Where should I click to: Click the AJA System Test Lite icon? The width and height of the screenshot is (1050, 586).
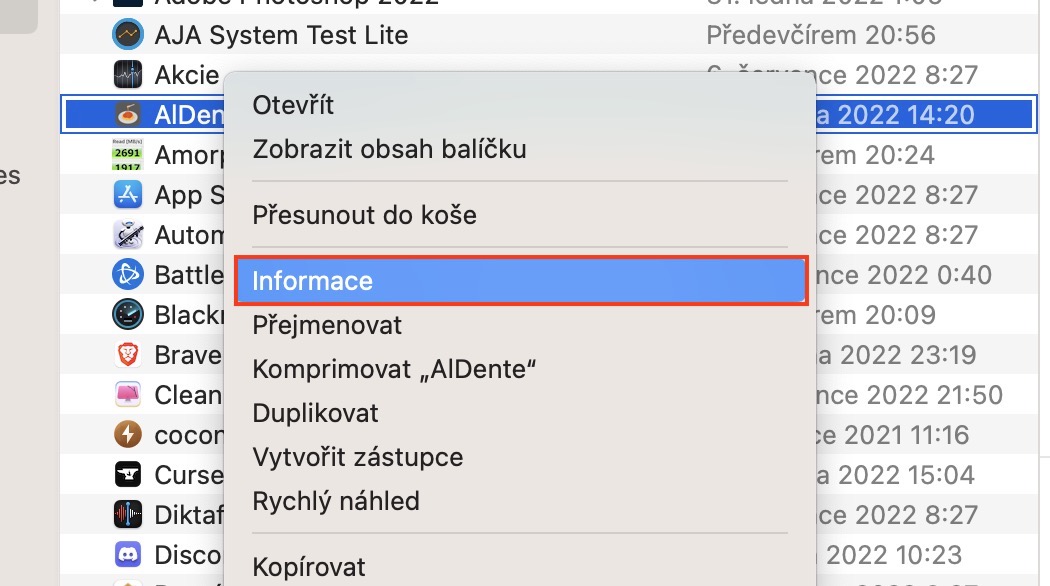pos(128,35)
